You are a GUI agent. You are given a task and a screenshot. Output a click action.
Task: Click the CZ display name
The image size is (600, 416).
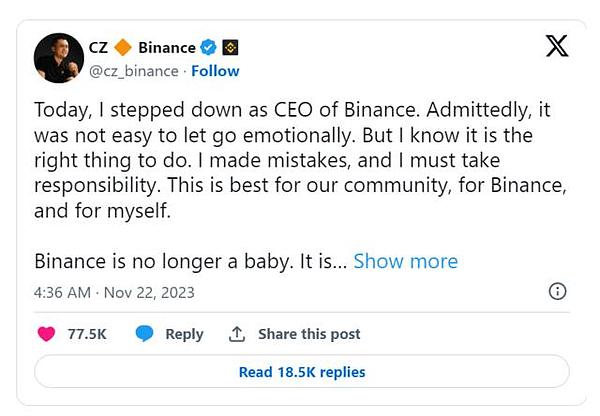99,47
